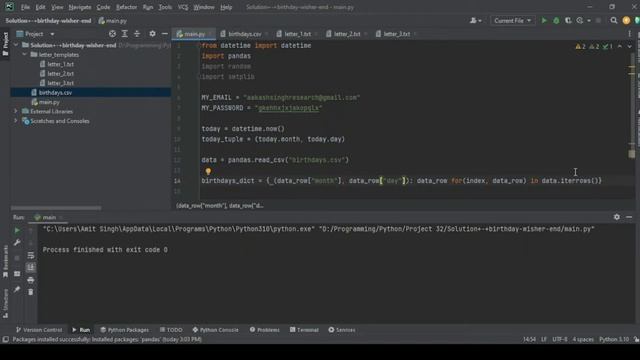Click the Project panel horizontal scrollbar

click(56, 208)
